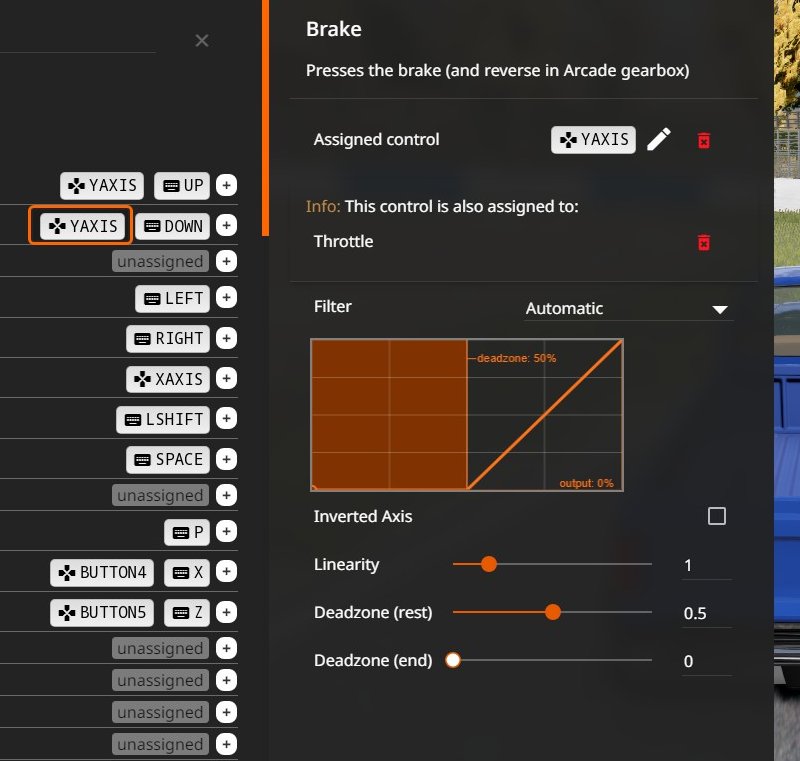800x761 pixels.
Task: Delete the assigned control using the red trash icon
Action: point(704,140)
